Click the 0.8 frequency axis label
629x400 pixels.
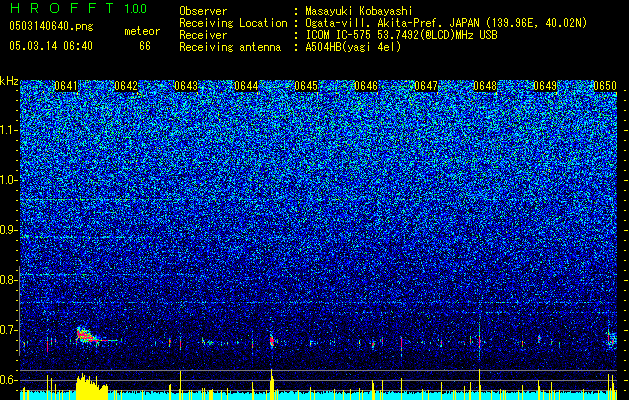tap(8, 280)
